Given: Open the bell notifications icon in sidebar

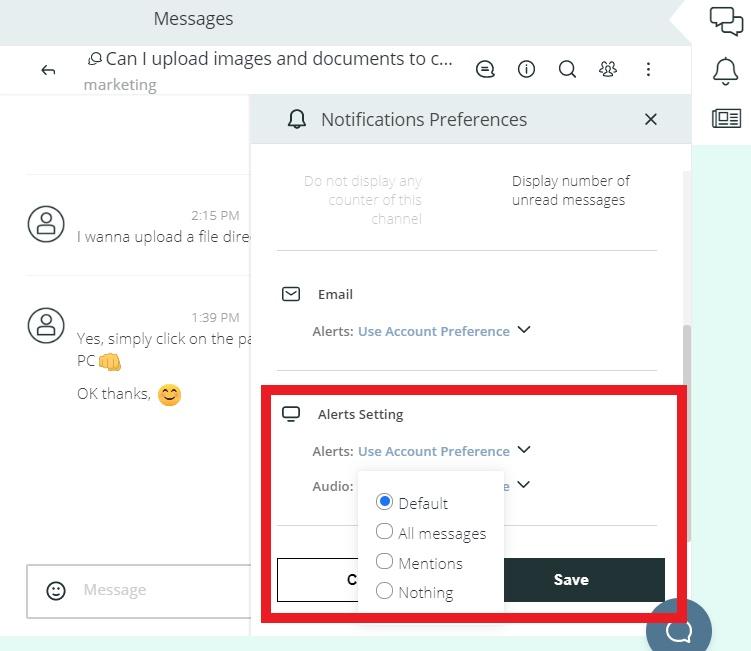Looking at the screenshot, I should pos(725,71).
